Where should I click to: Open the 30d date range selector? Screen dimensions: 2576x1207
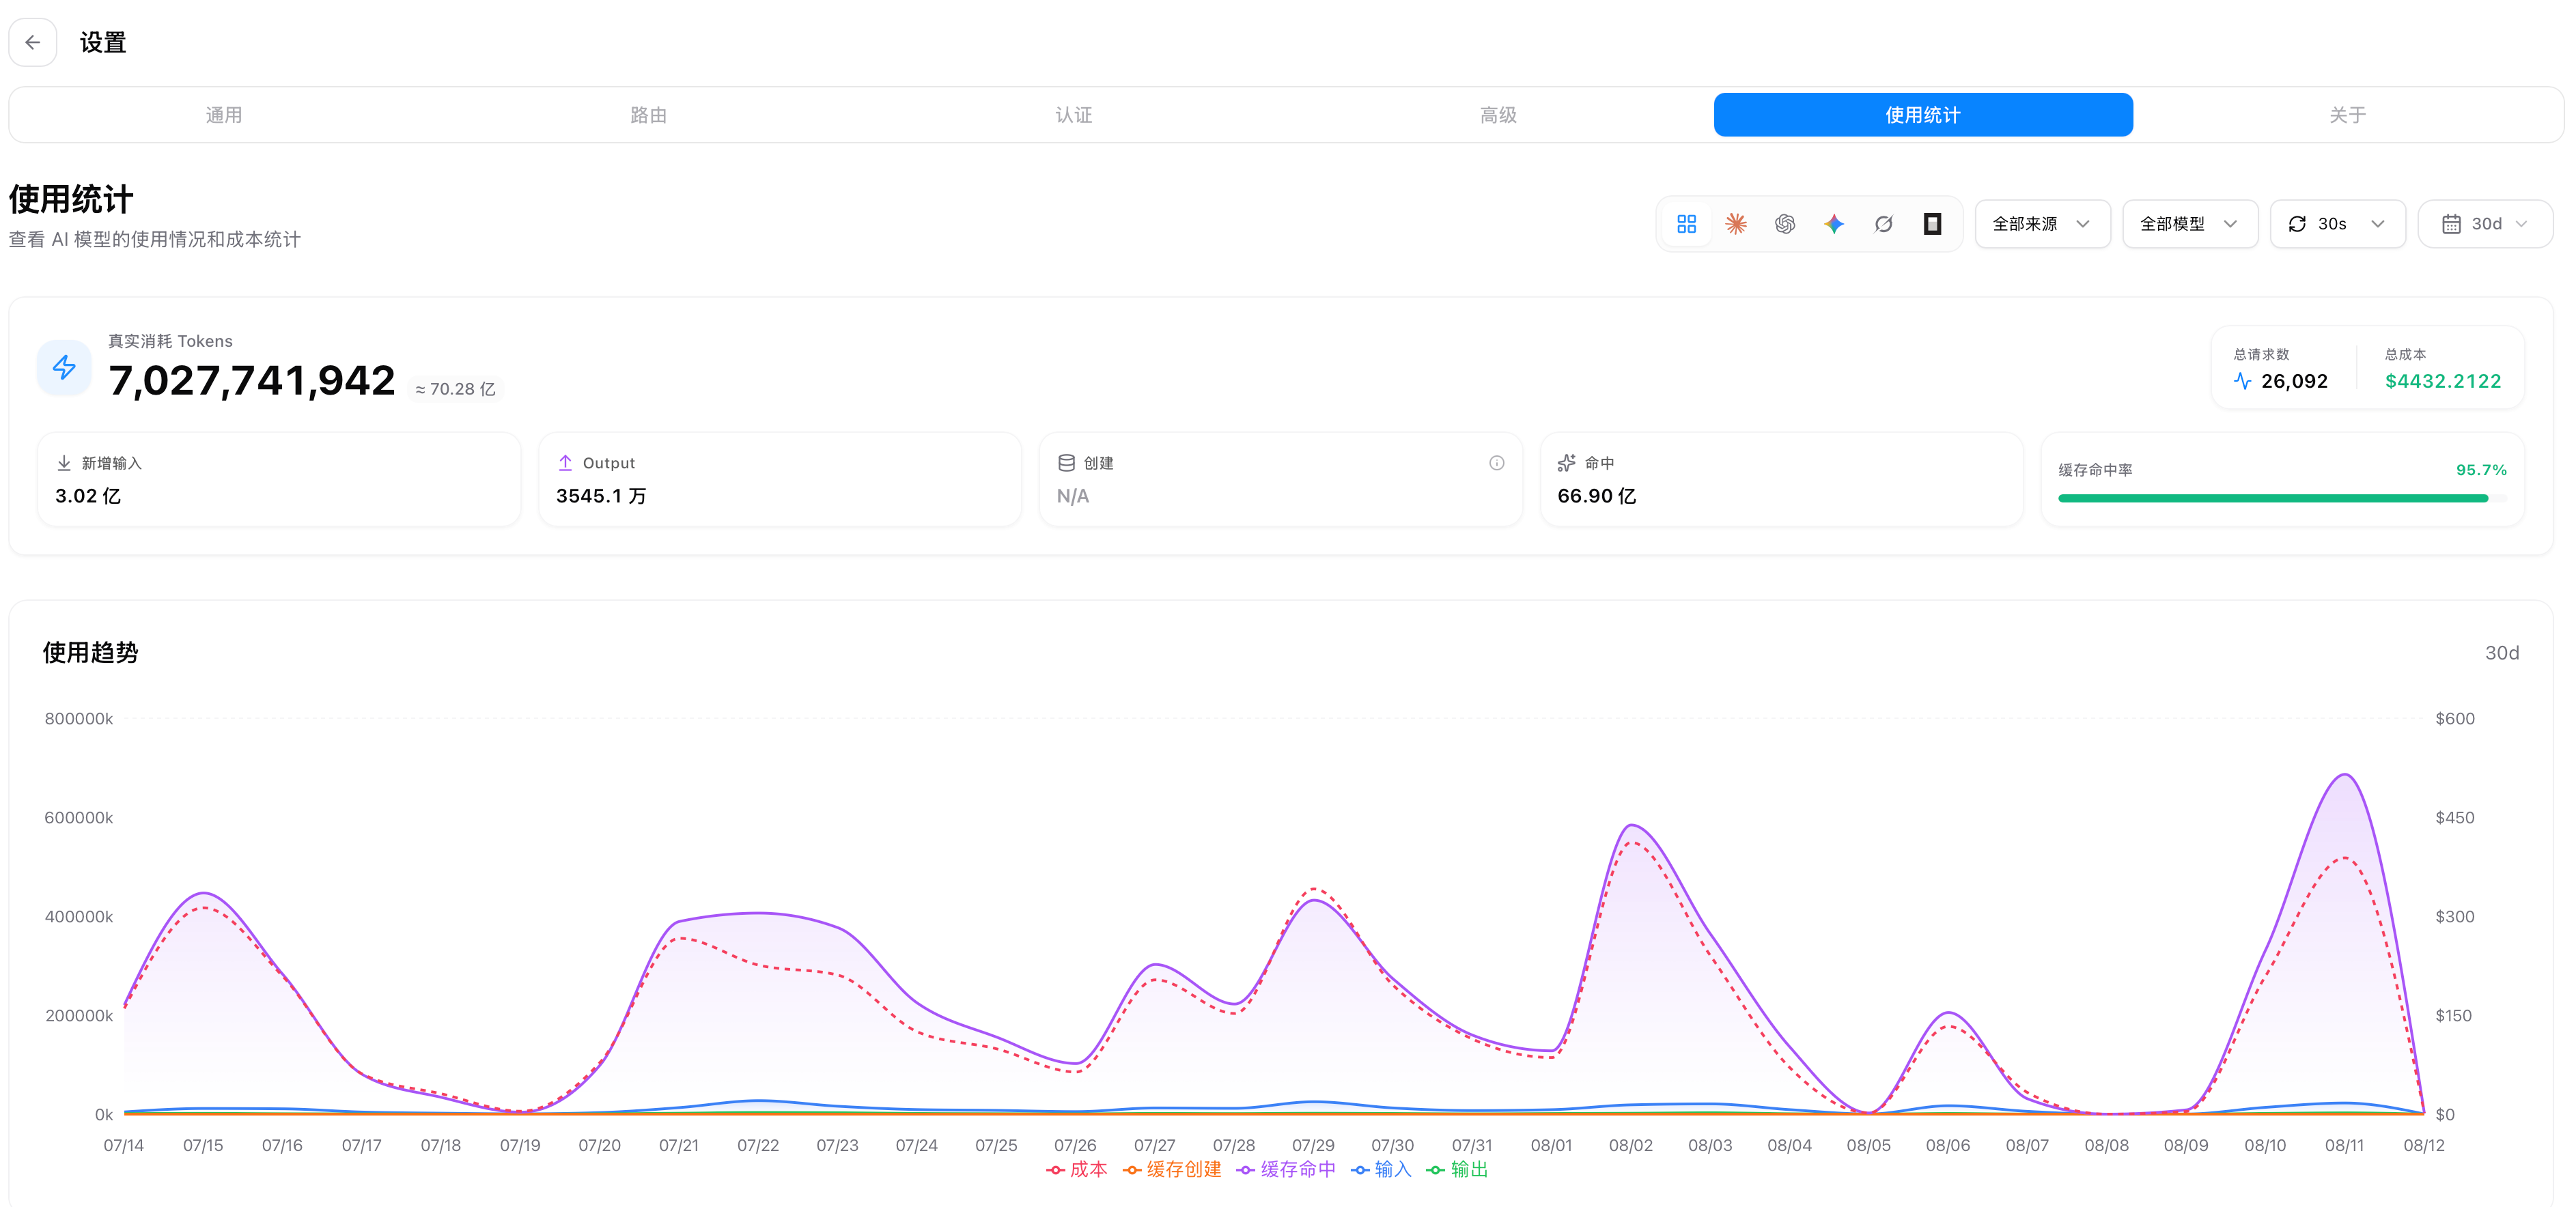(x=2485, y=224)
